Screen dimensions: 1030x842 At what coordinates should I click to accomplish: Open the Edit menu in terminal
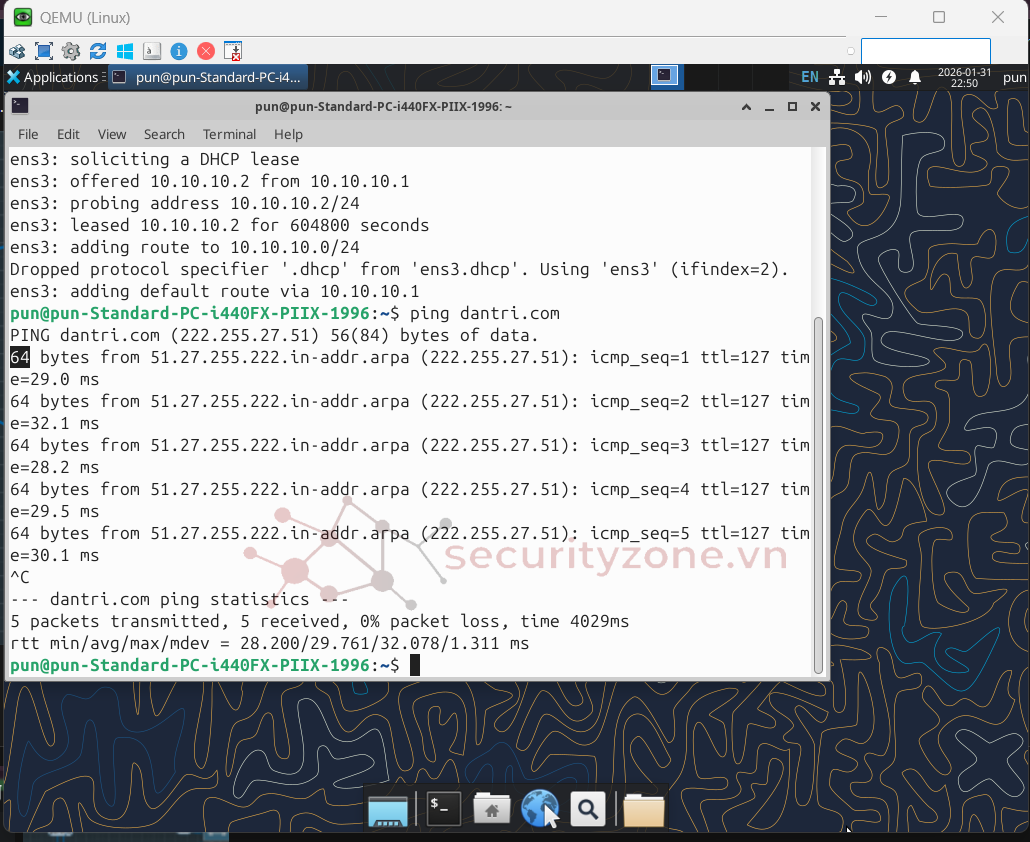[x=68, y=134]
